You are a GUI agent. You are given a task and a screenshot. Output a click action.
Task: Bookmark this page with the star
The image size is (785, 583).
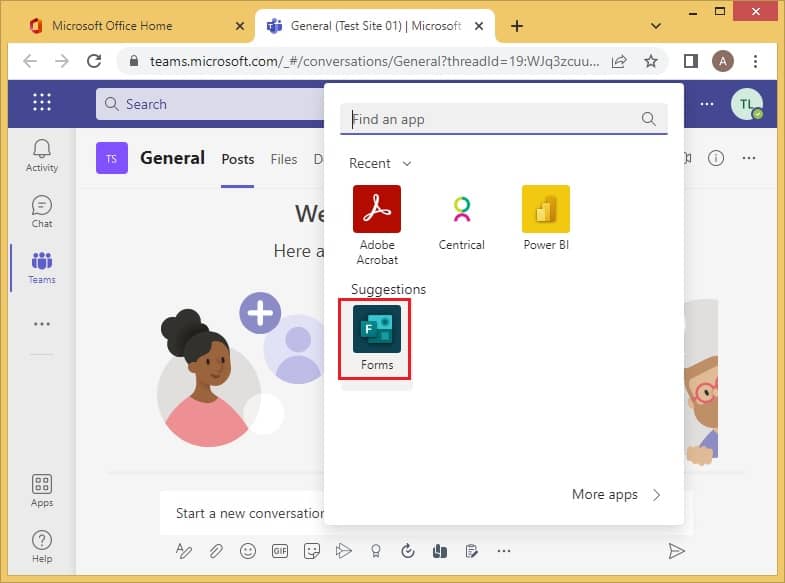(650, 61)
